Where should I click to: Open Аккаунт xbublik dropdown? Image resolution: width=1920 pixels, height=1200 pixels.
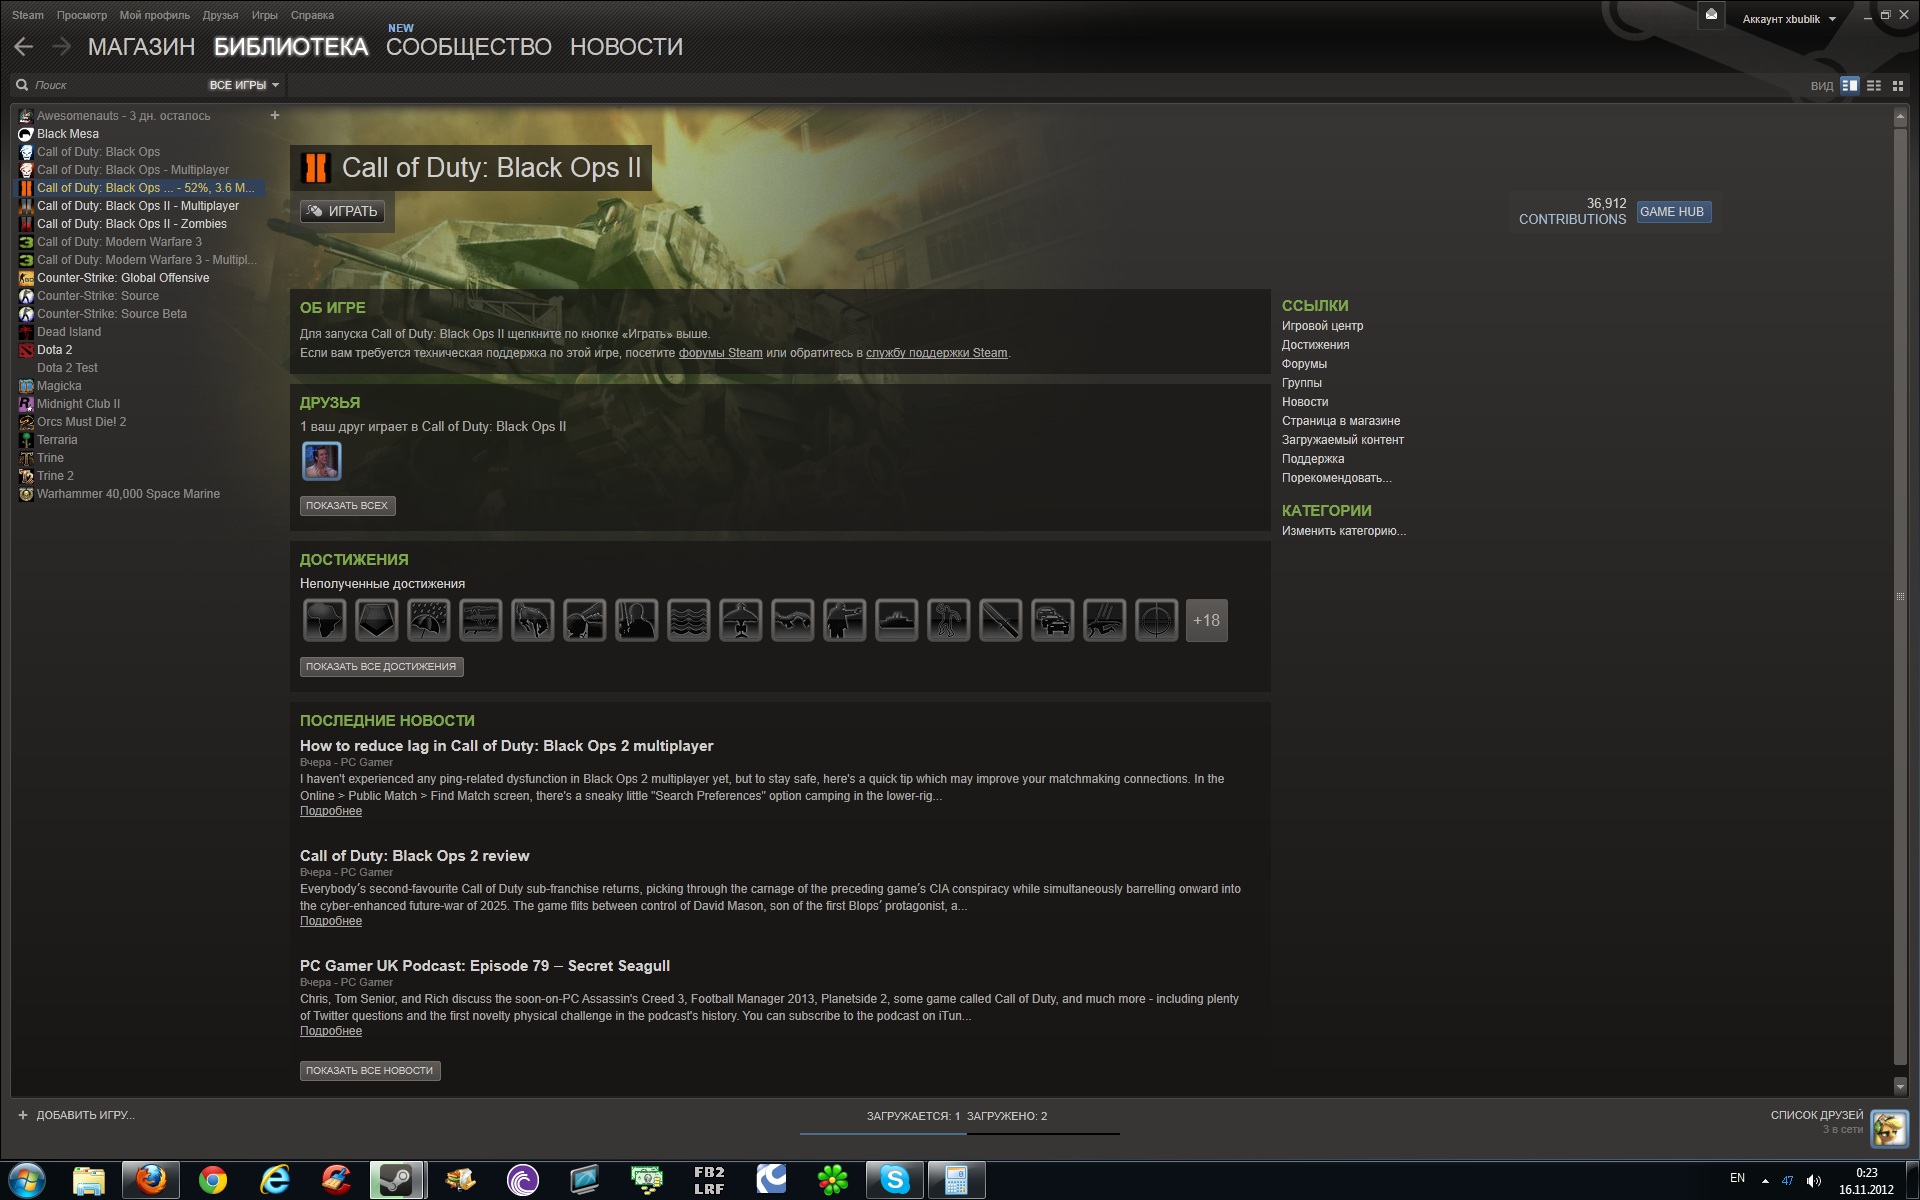pyautogui.click(x=1789, y=19)
